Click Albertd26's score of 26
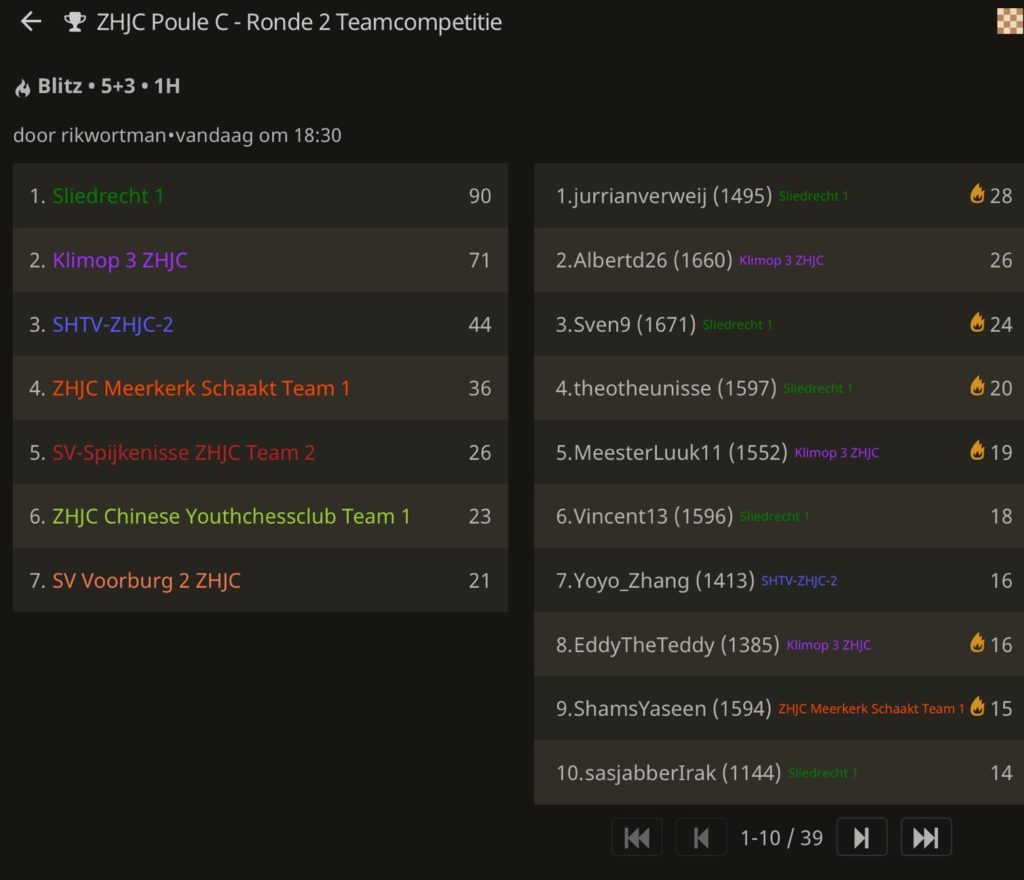This screenshot has height=880, width=1024. [1001, 260]
